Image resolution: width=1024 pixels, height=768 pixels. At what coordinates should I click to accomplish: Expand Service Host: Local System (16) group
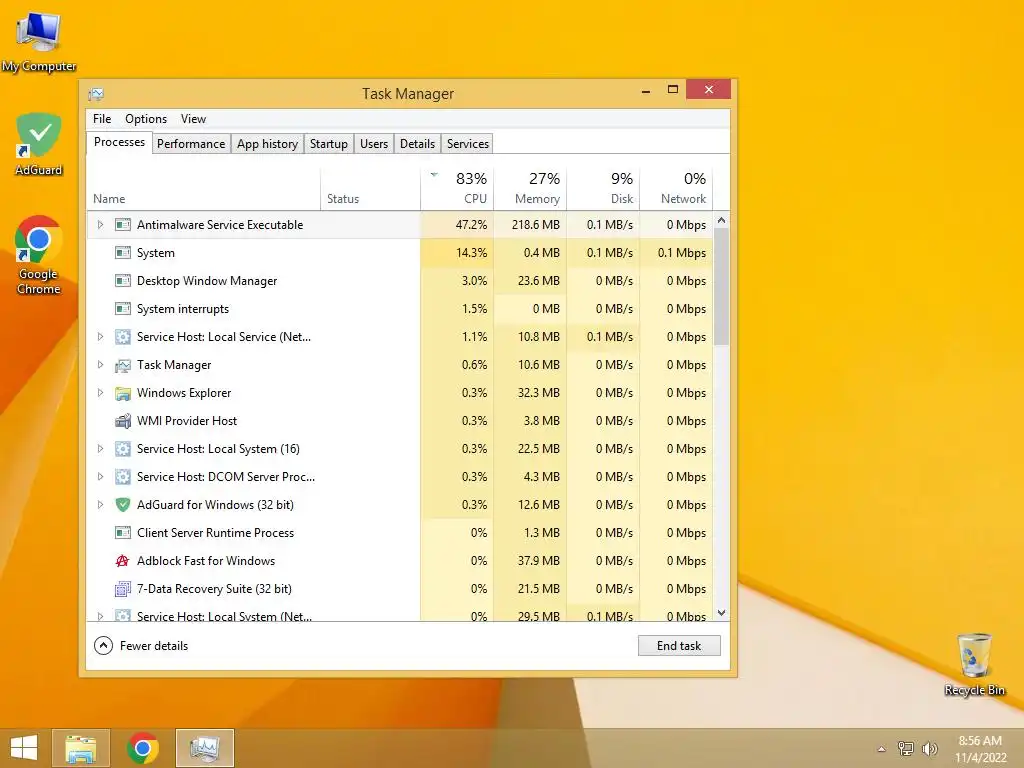(x=101, y=449)
